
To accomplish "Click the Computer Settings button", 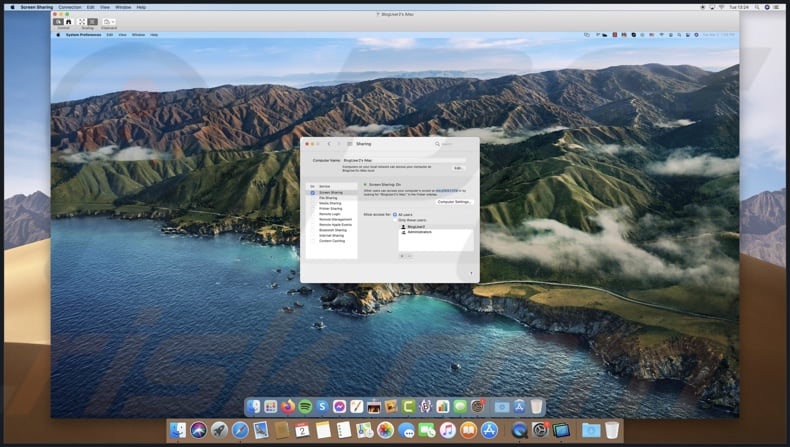I will pyautogui.click(x=454, y=202).
